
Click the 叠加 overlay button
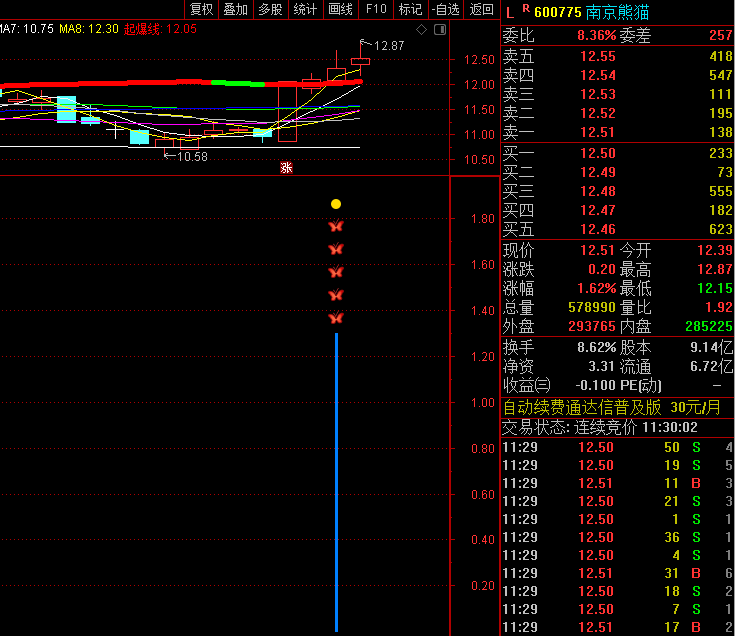[x=235, y=10]
